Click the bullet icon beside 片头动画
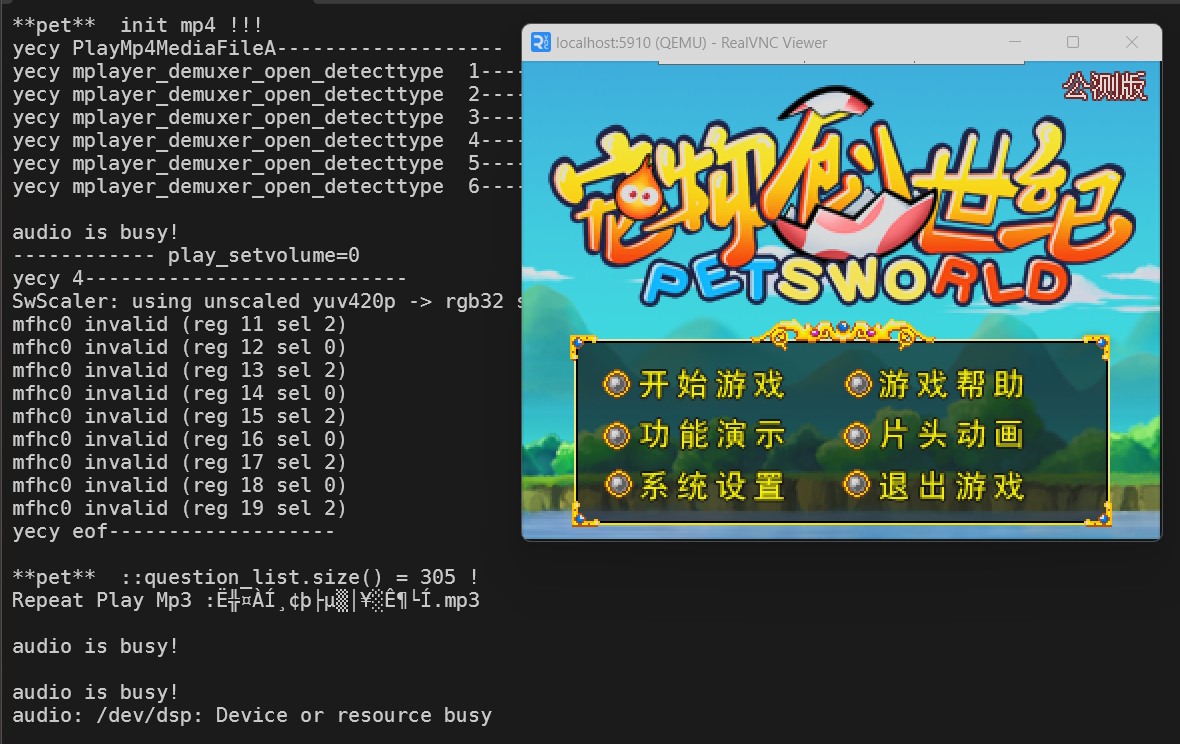The height and width of the screenshot is (744, 1180). (x=857, y=436)
